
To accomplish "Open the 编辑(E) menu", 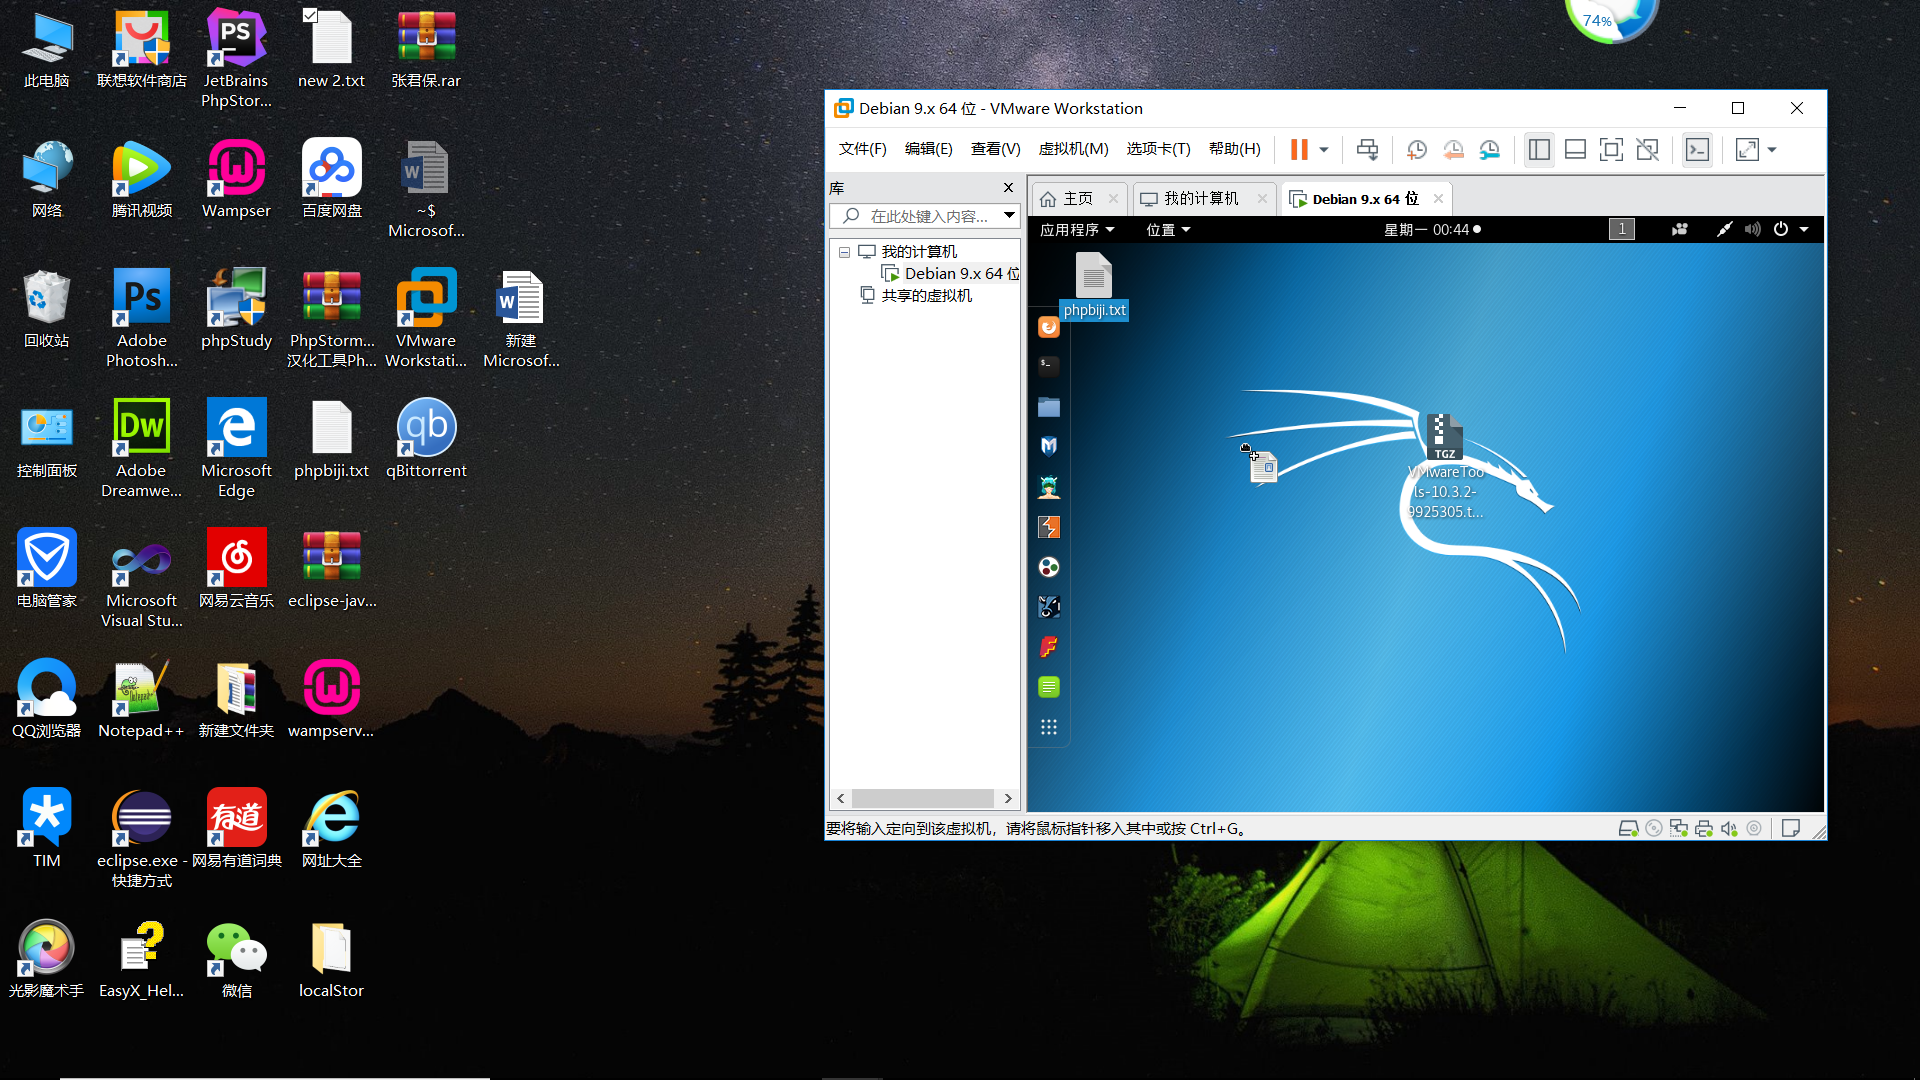I will [x=928, y=148].
